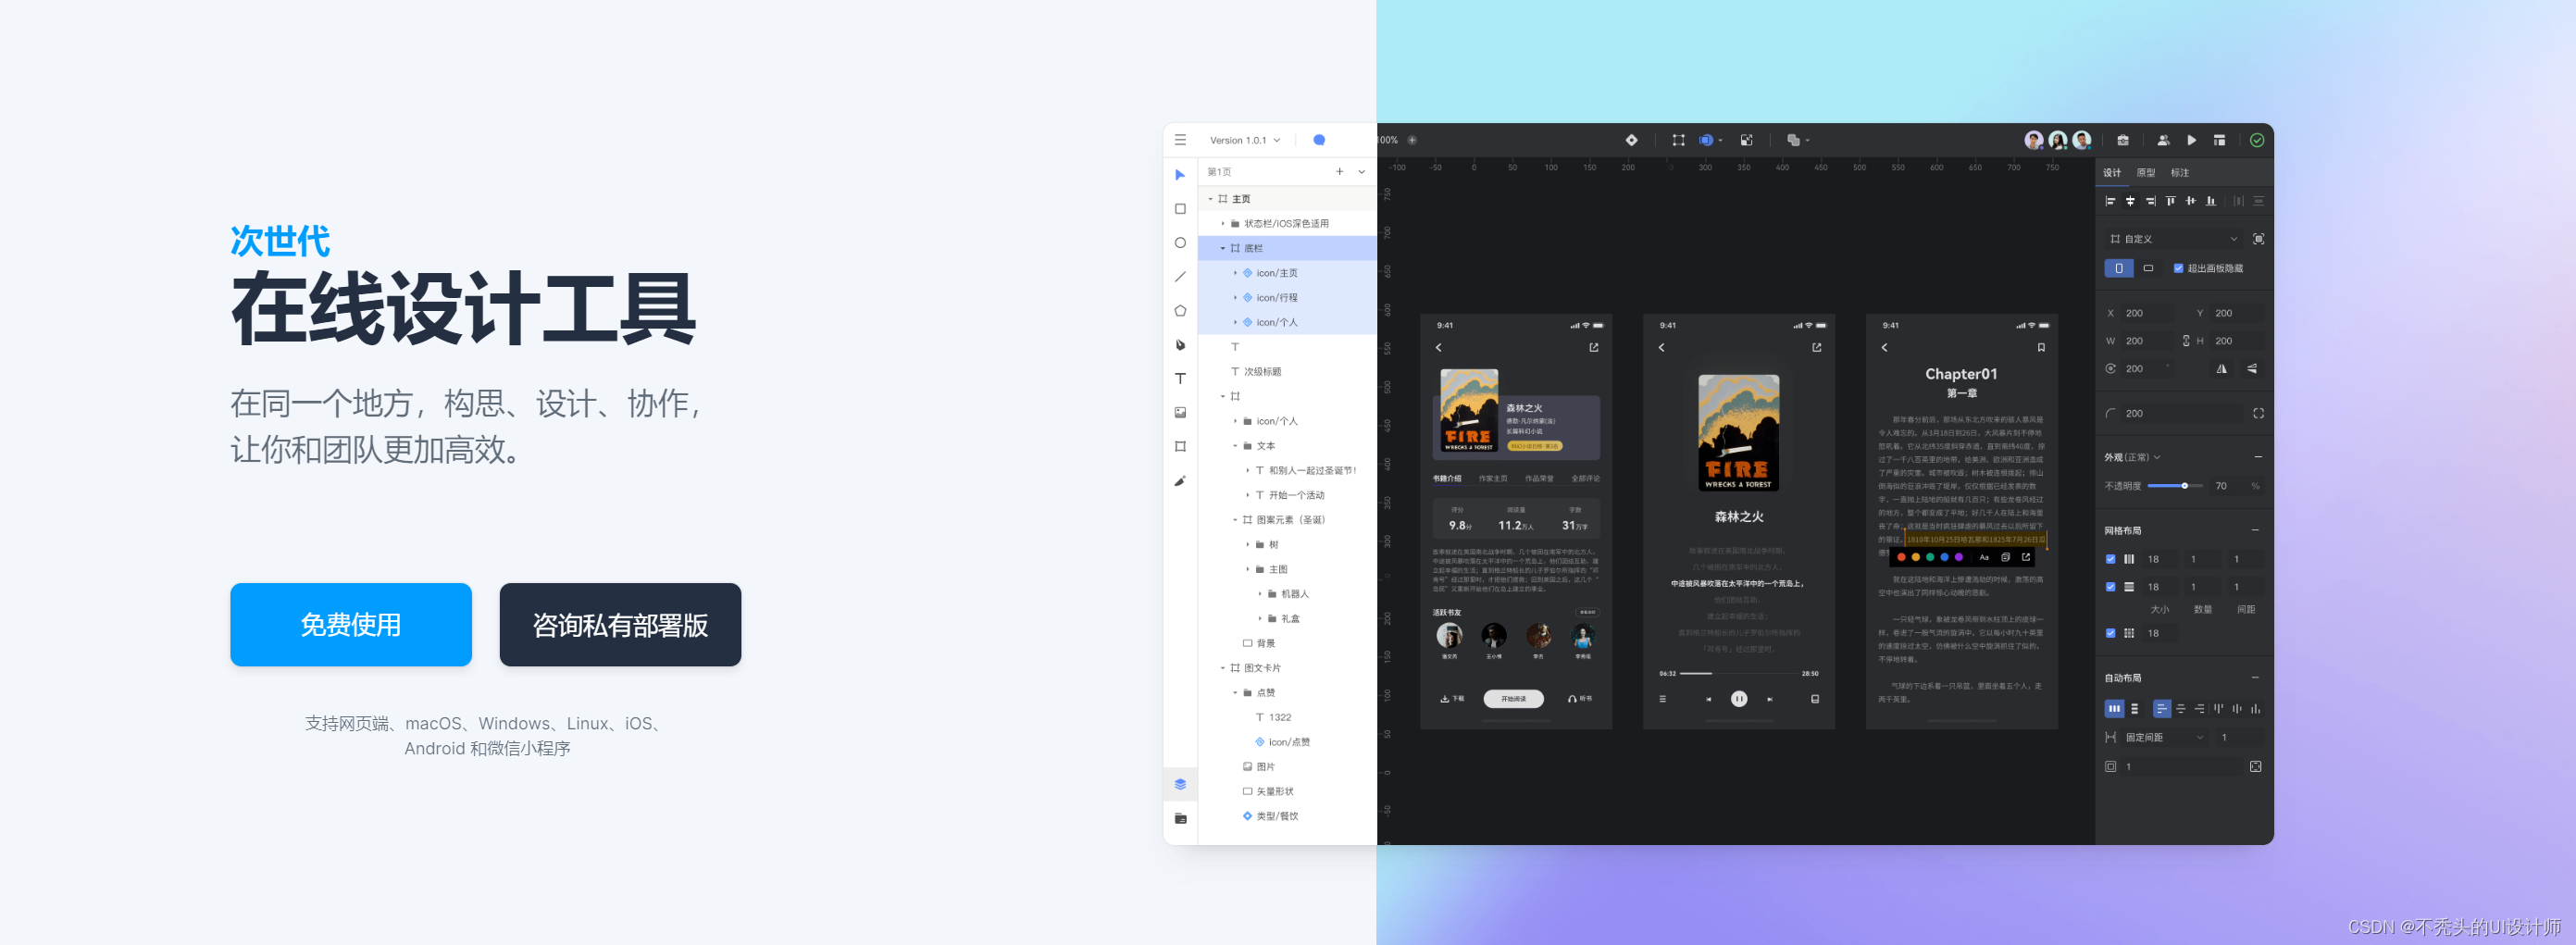Open Version 1.0.1 dropdown
This screenshot has height=945, width=2576.
[1244, 140]
